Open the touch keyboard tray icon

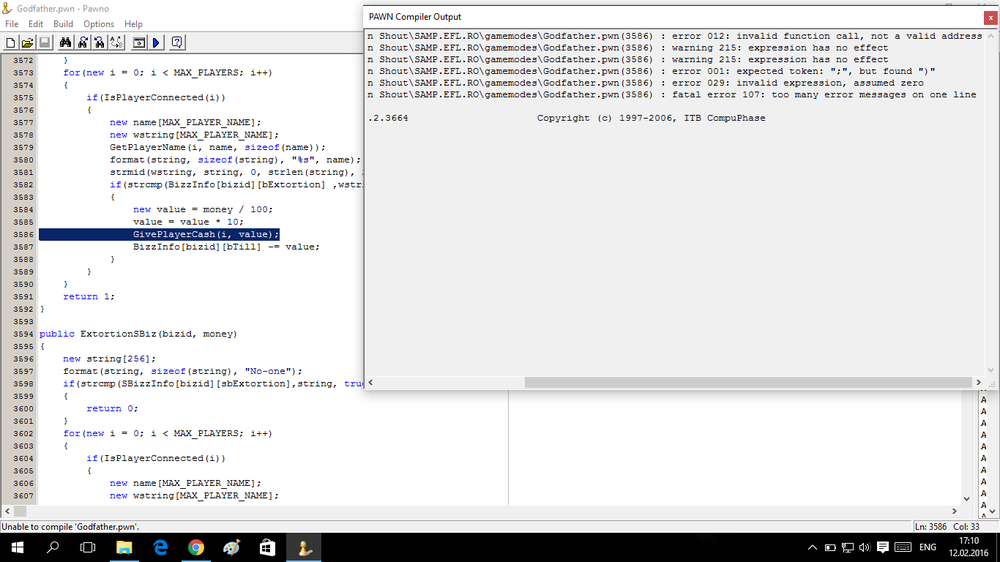pyautogui.click(x=902, y=547)
